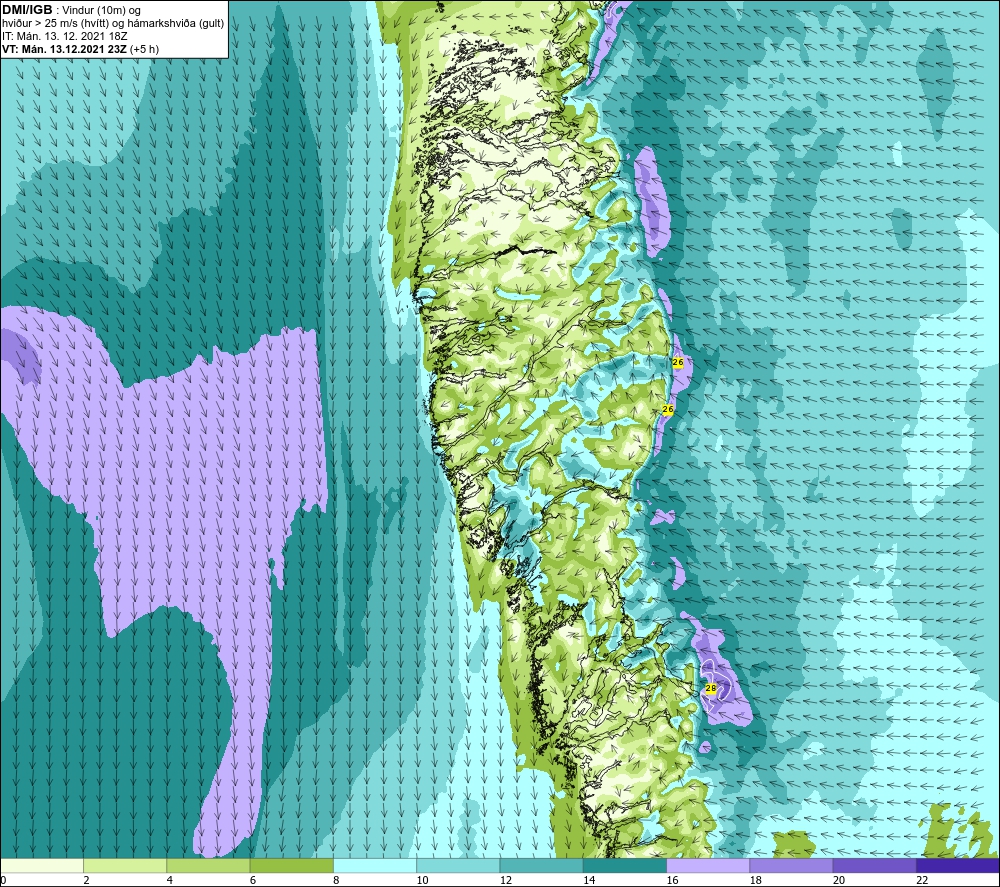Screen dimensions: 1000x887
Task: Click the legend scale label '22'
Action: point(922,880)
